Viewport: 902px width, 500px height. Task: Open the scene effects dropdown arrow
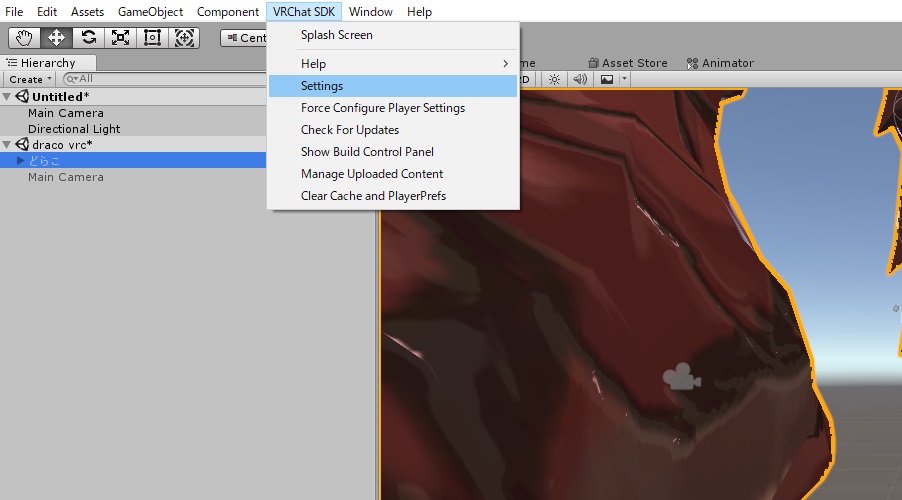(x=624, y=79)
